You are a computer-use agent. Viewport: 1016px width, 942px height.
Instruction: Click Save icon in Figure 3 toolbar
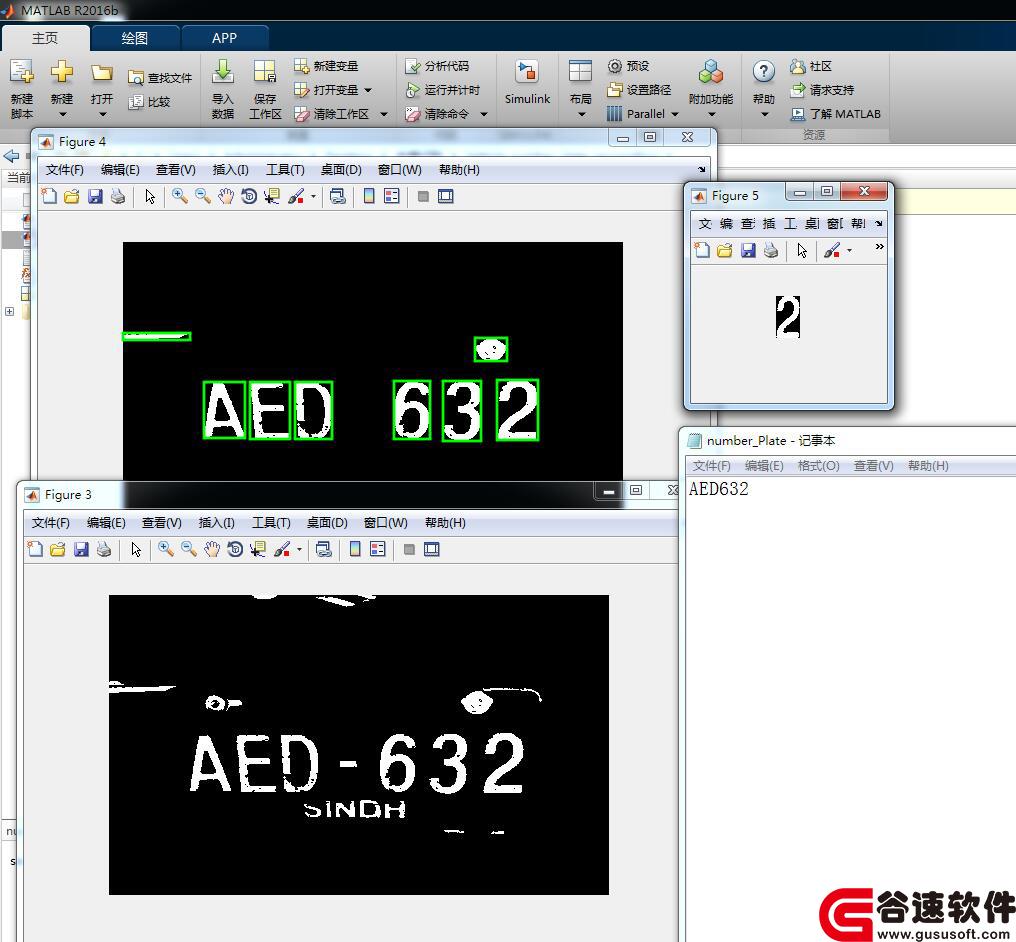pos(80,549)
